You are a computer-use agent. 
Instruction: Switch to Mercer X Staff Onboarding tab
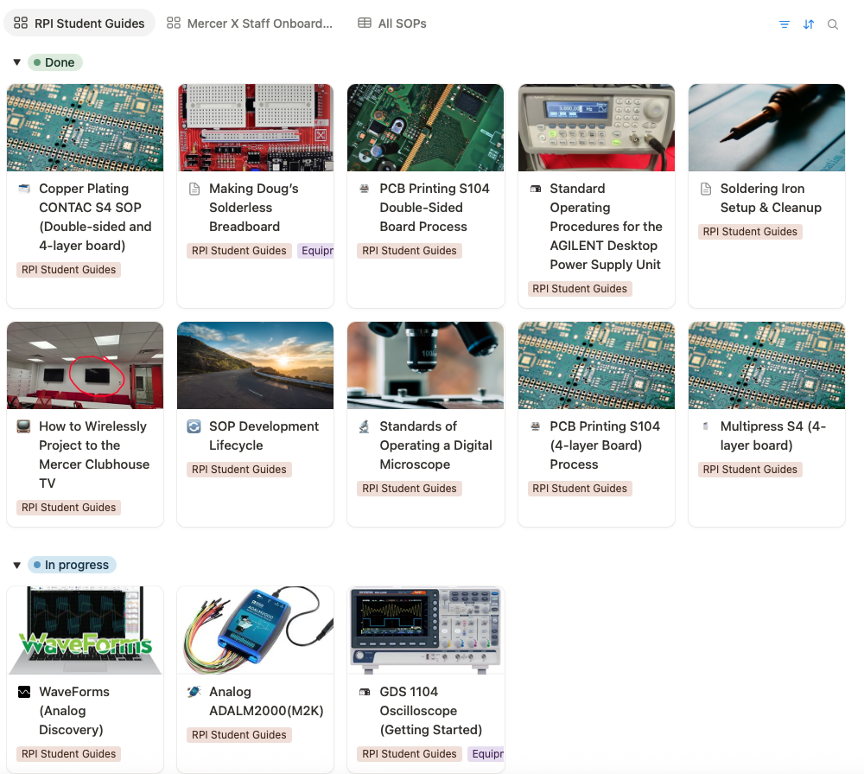tap(250, 23)
